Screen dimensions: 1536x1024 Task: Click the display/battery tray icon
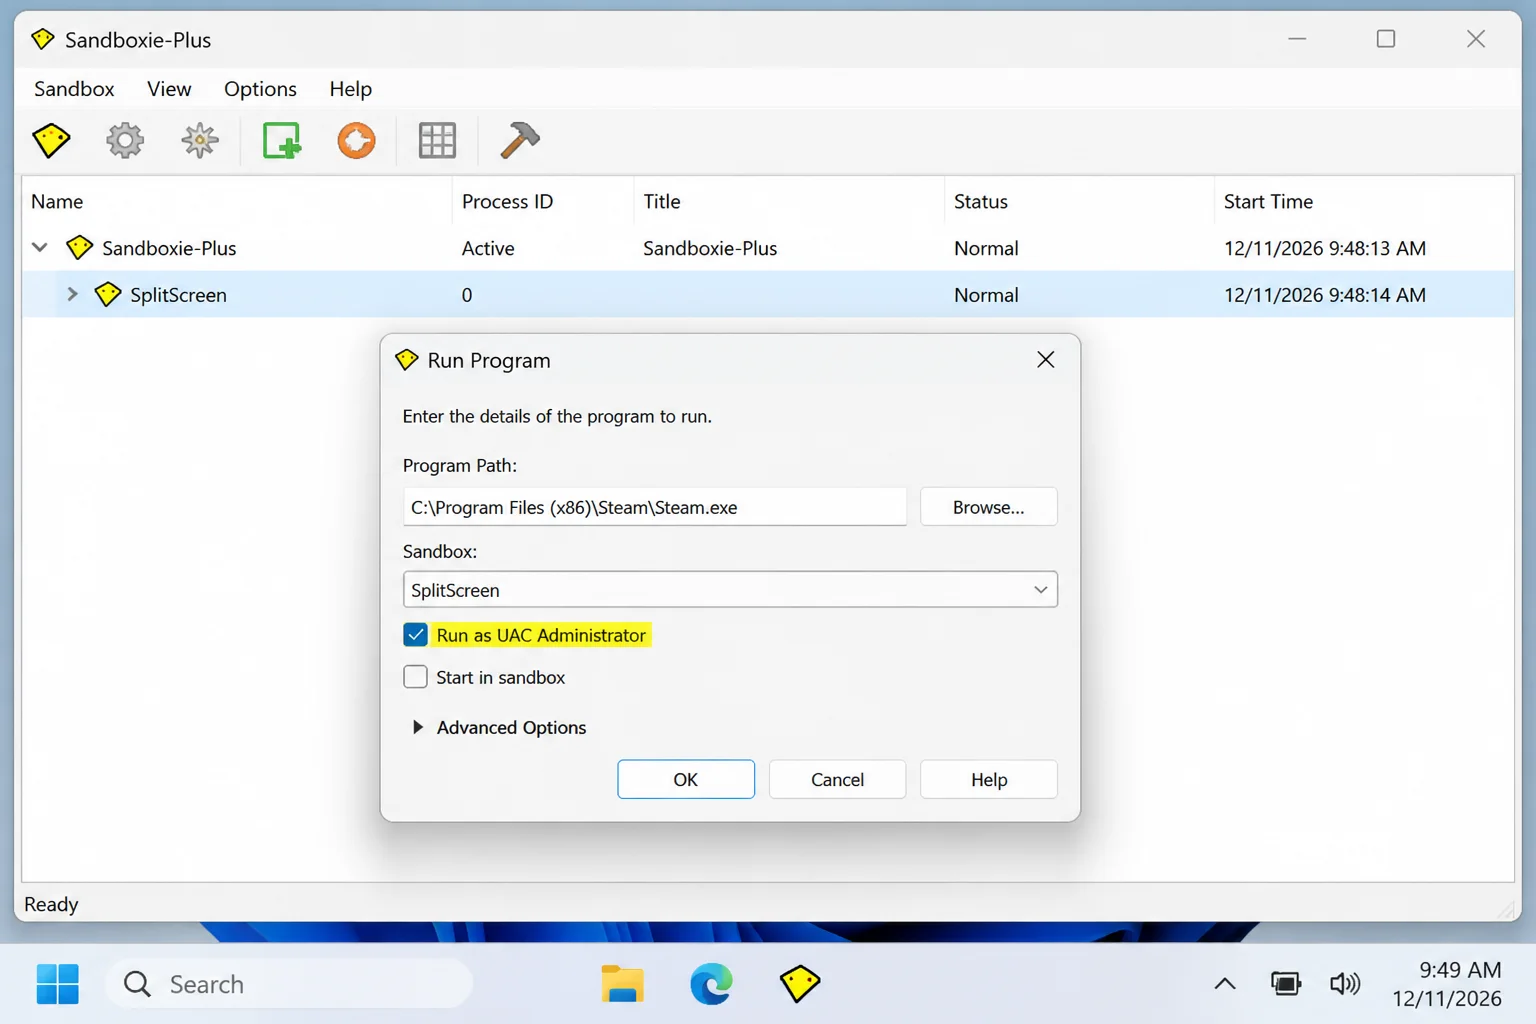pyautogui.click(x=1286, y=984)
